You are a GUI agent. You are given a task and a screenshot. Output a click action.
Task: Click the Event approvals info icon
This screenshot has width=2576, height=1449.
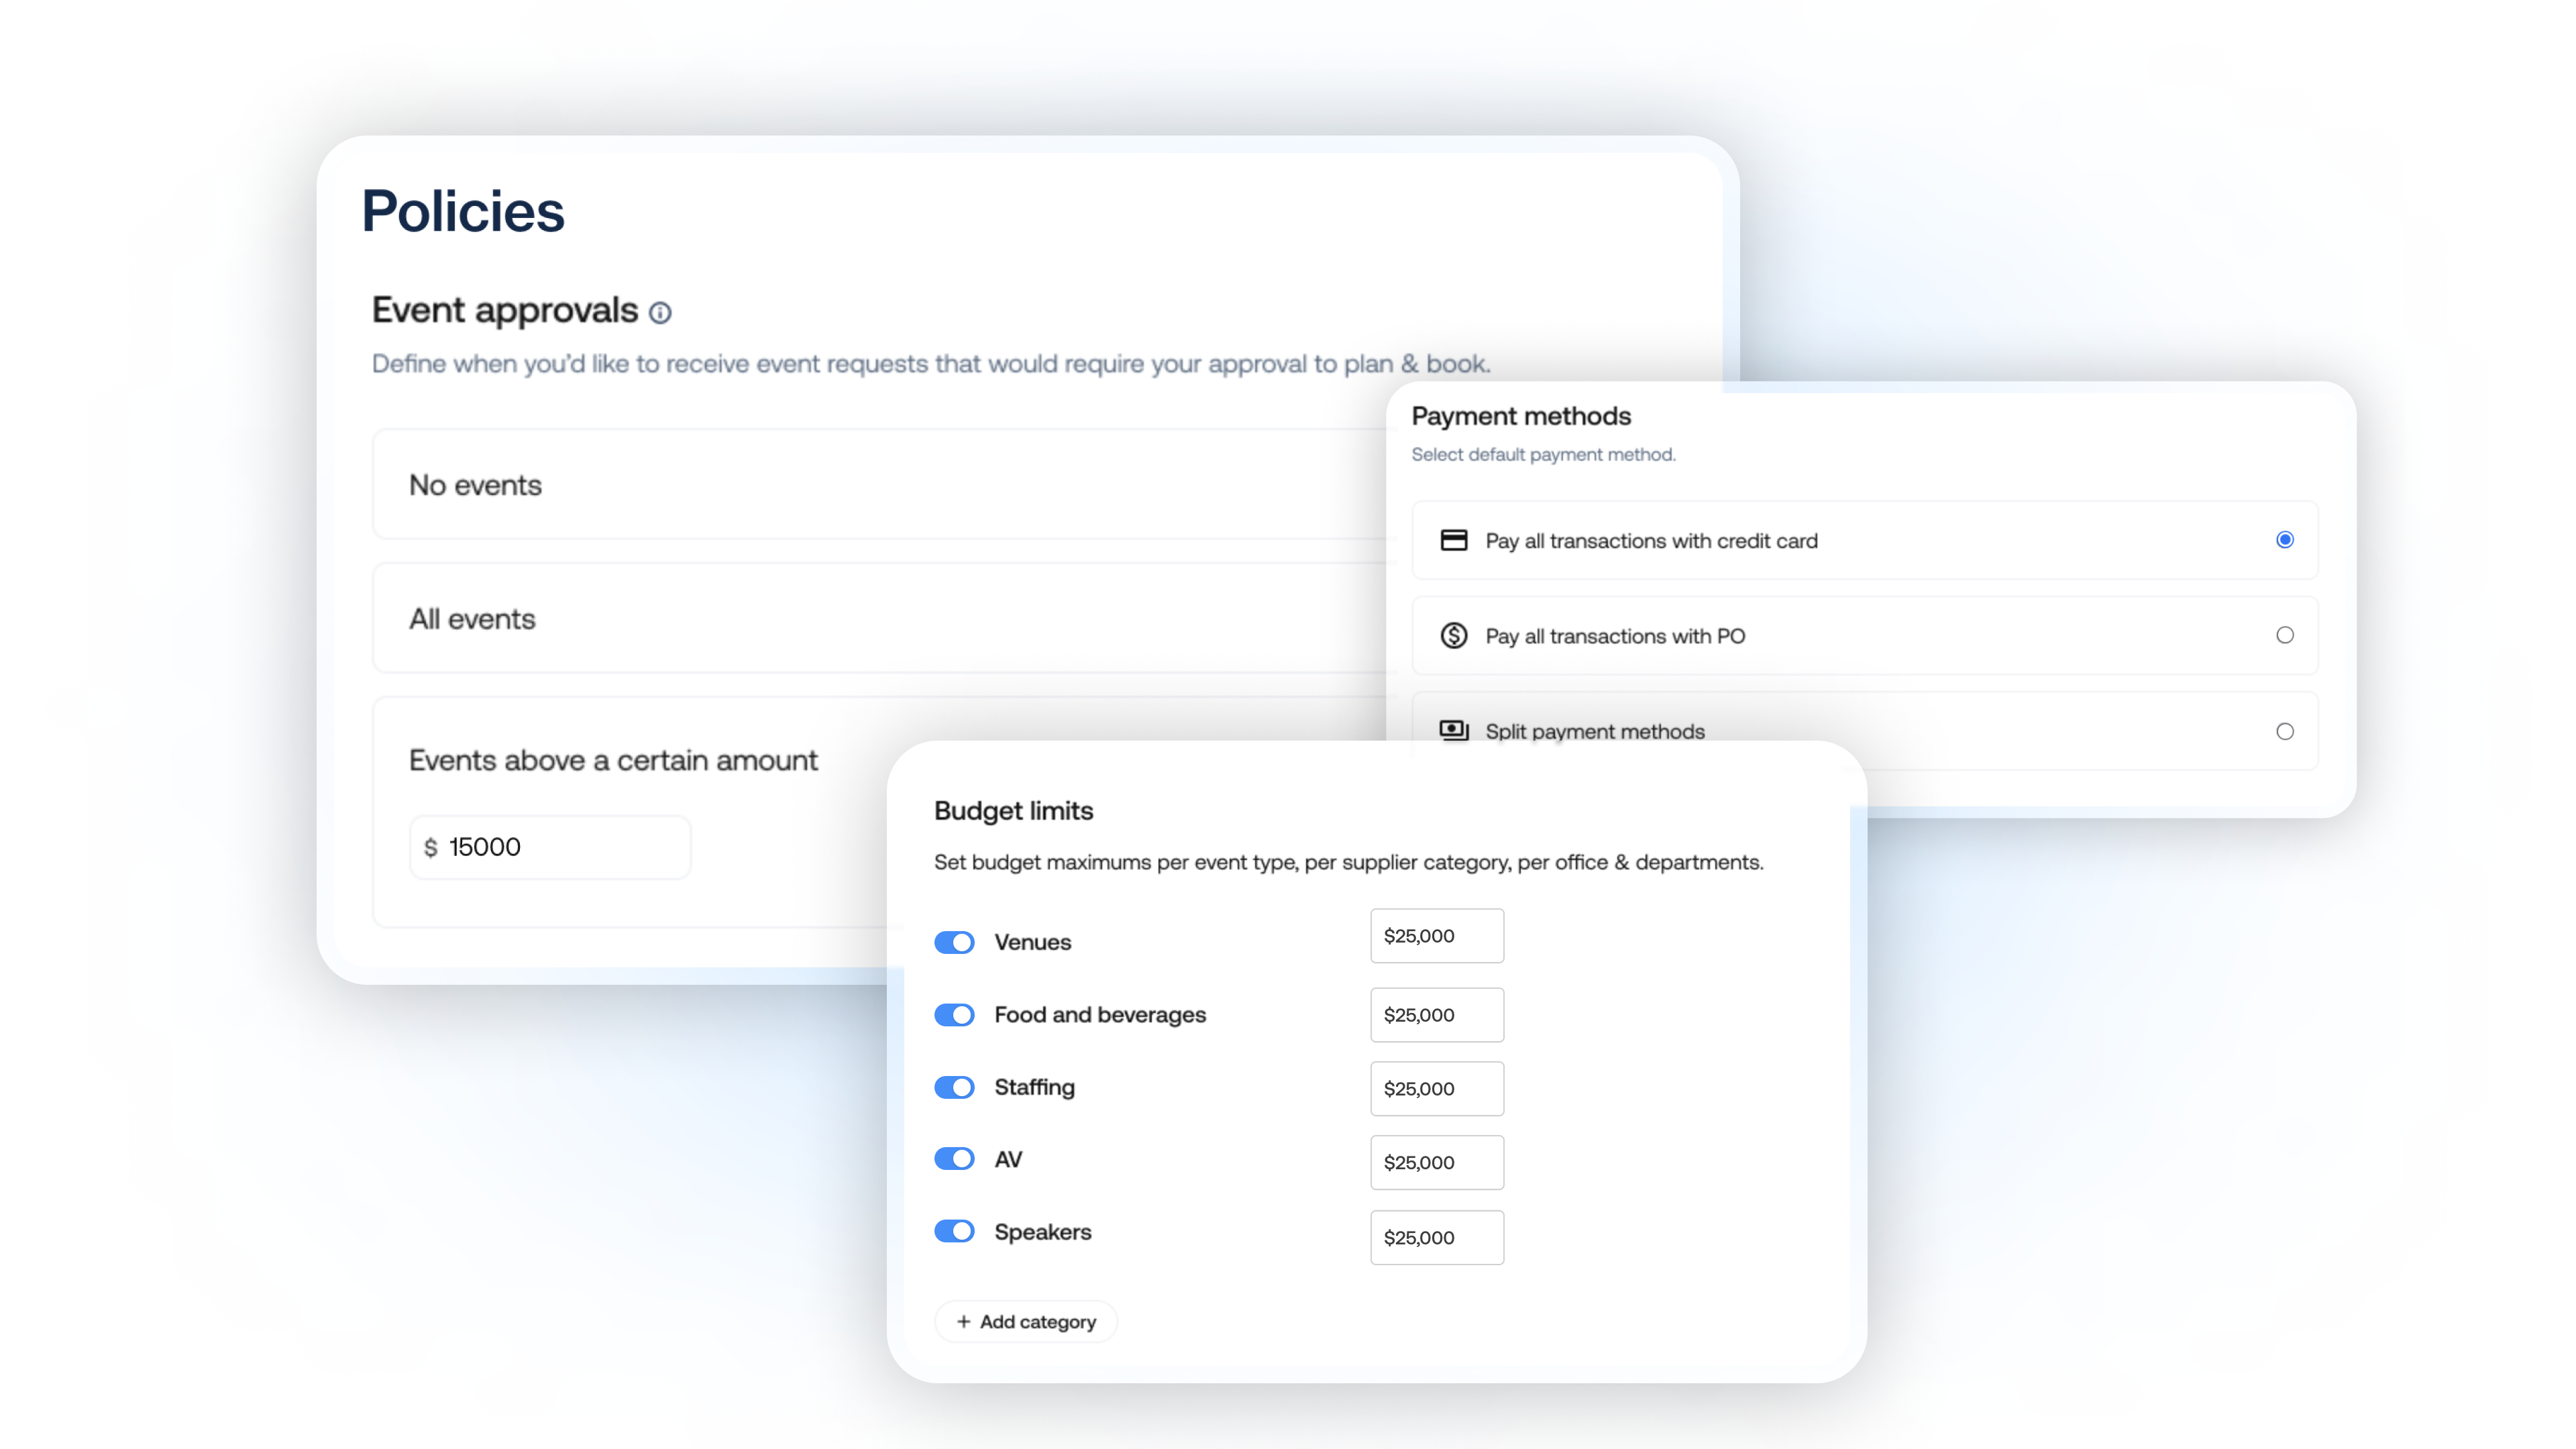[660, 313]
